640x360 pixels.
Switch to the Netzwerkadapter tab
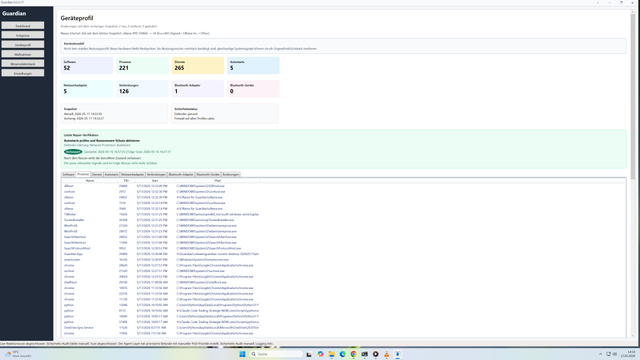133,174
